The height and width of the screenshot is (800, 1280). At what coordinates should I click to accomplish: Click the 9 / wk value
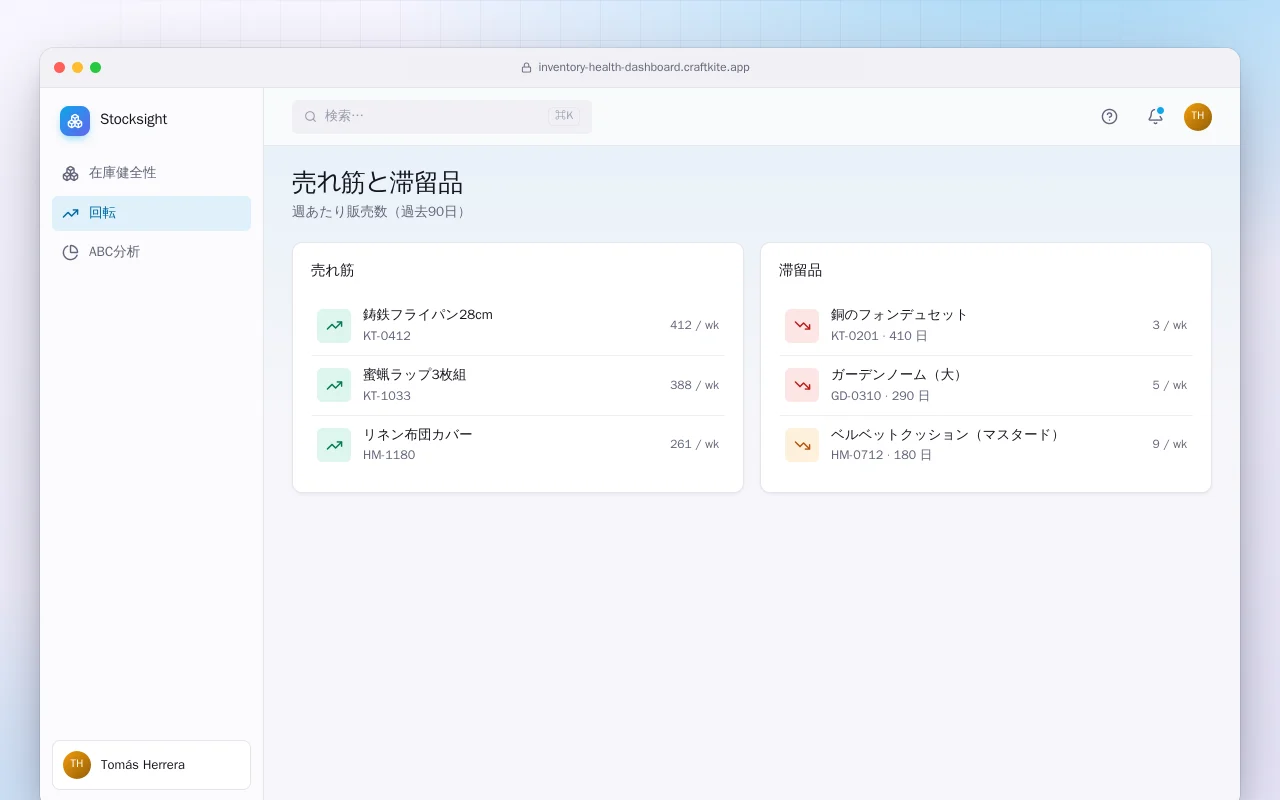click(1170, 445)
